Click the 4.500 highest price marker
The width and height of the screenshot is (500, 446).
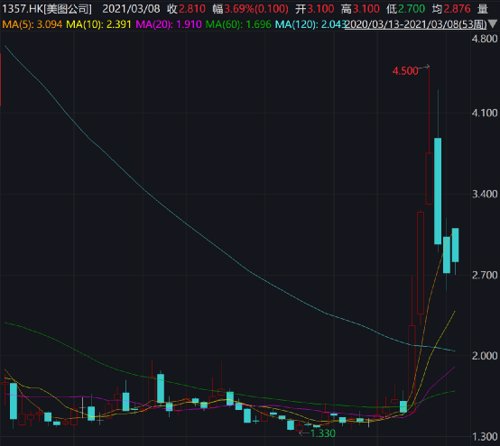tap(405, 71)
